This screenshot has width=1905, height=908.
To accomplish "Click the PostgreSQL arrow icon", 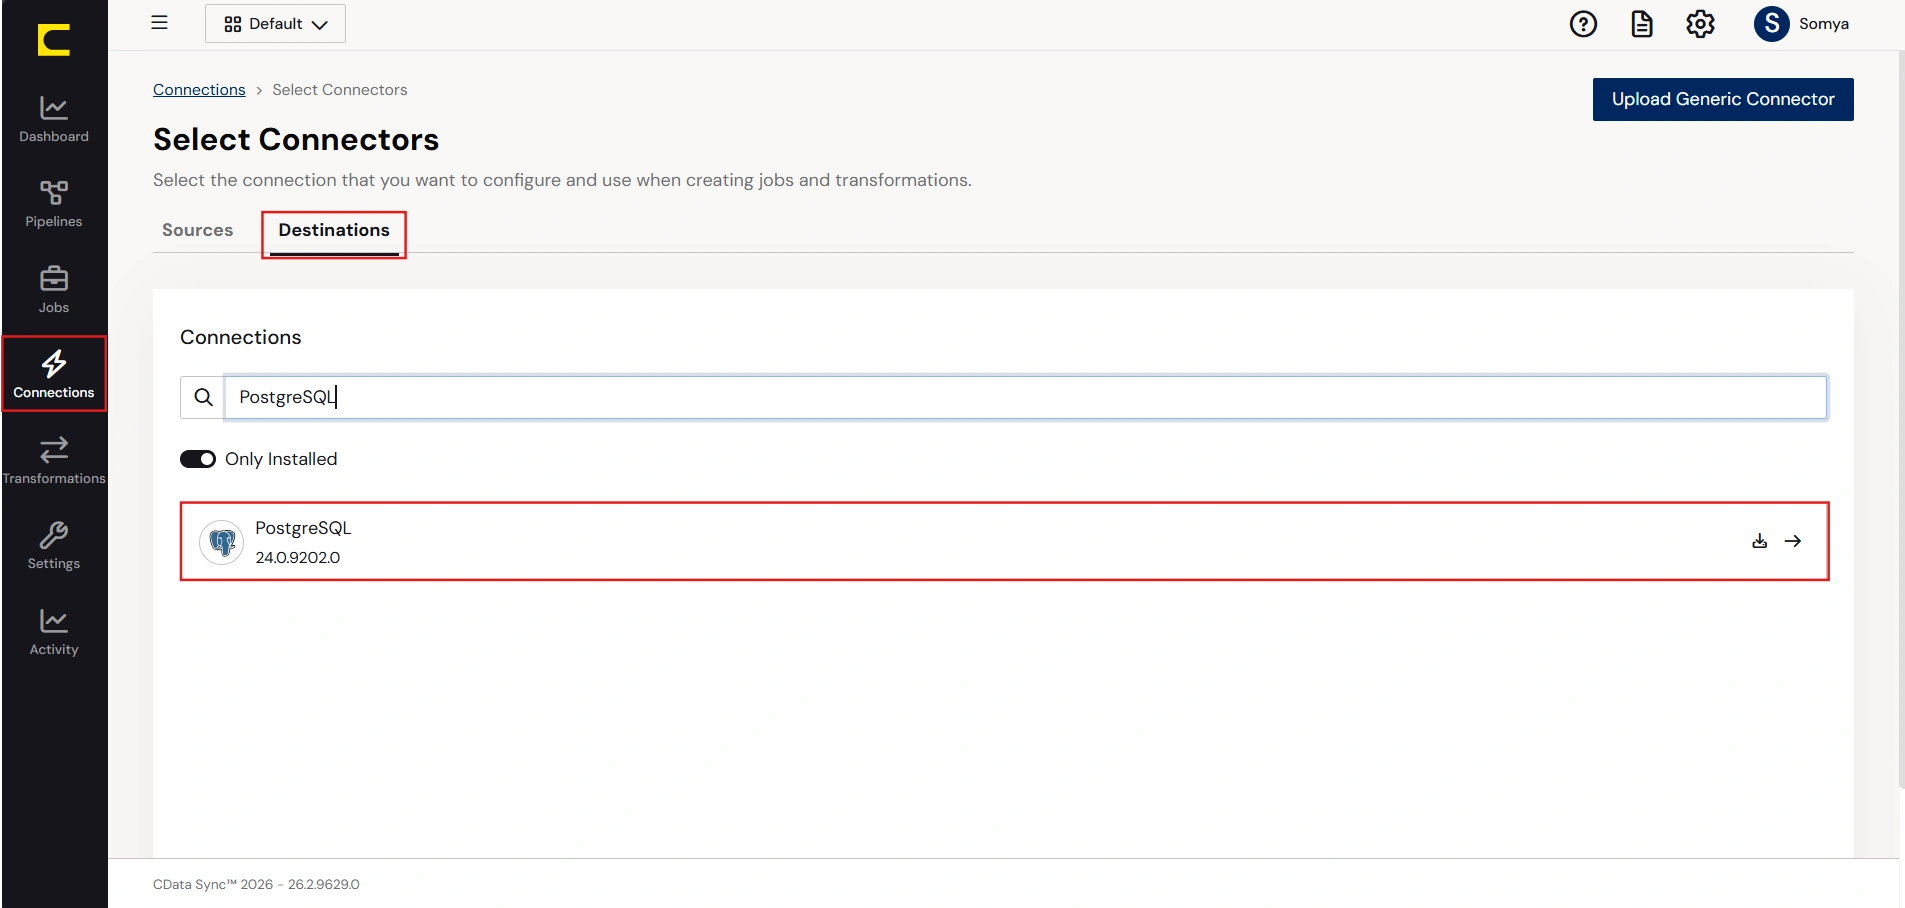I will click(x=1793, y=541).
